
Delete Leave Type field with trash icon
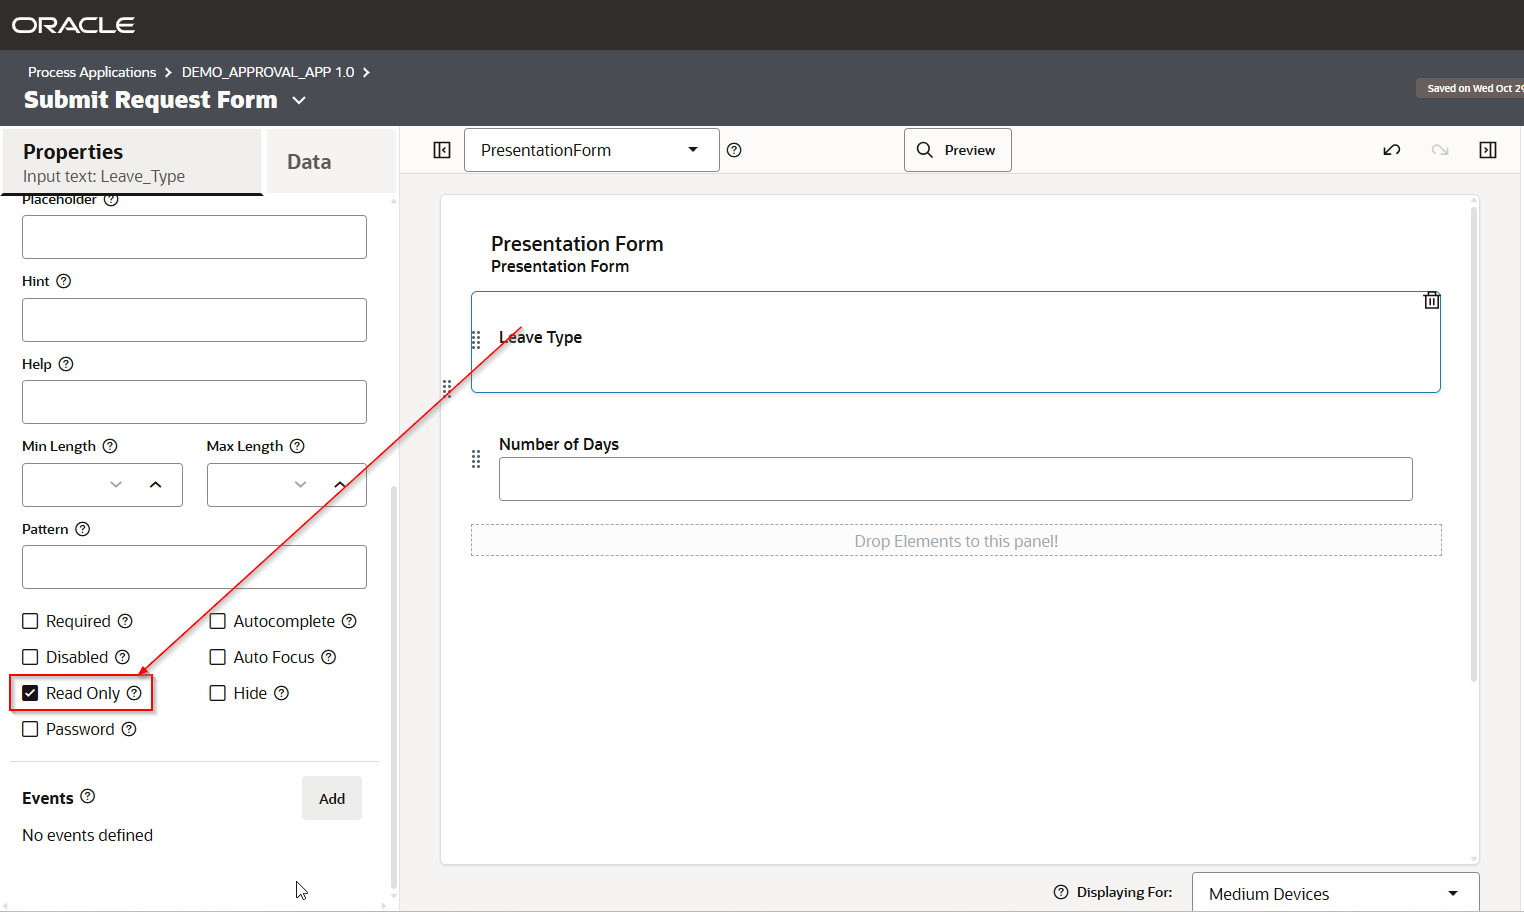click(x=1431, y=300)
